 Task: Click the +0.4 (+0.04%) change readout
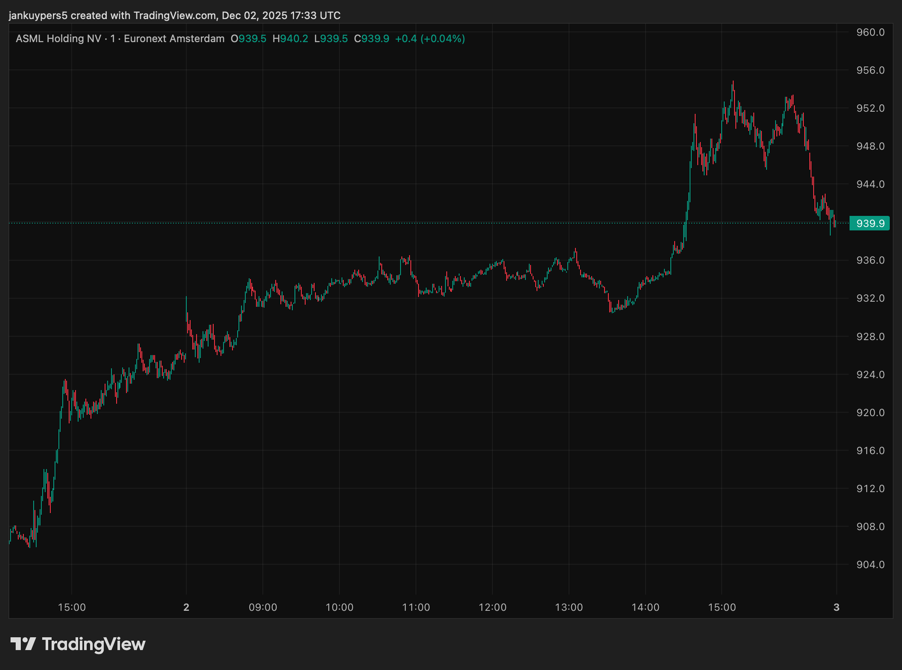(430, 39)
